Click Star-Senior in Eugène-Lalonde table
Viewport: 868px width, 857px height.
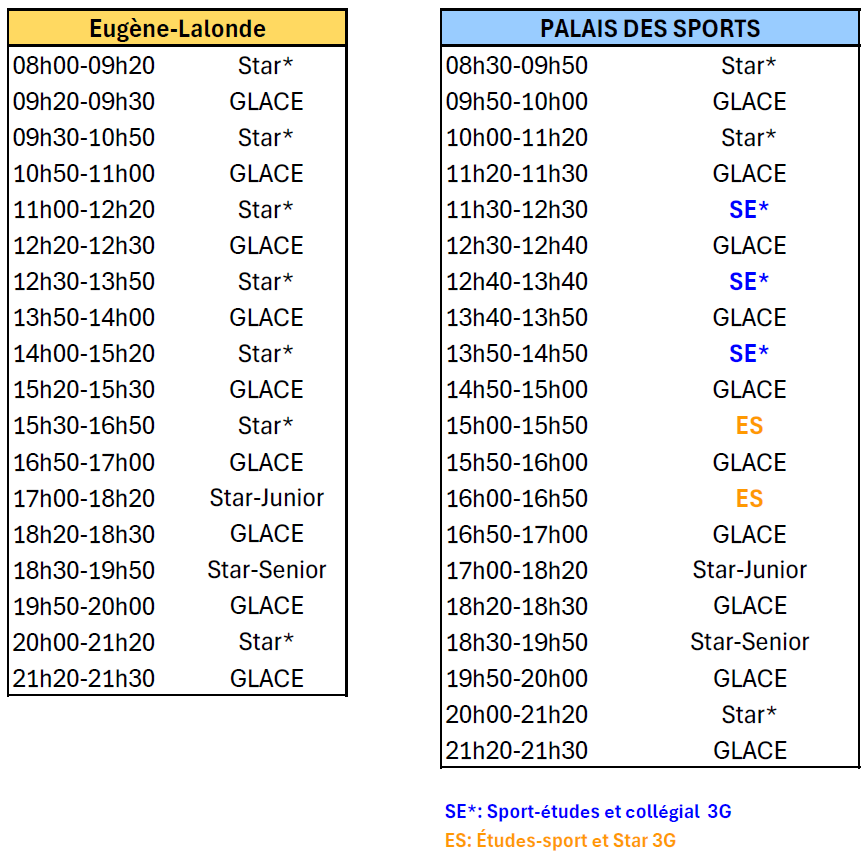(x=266, y=570)
